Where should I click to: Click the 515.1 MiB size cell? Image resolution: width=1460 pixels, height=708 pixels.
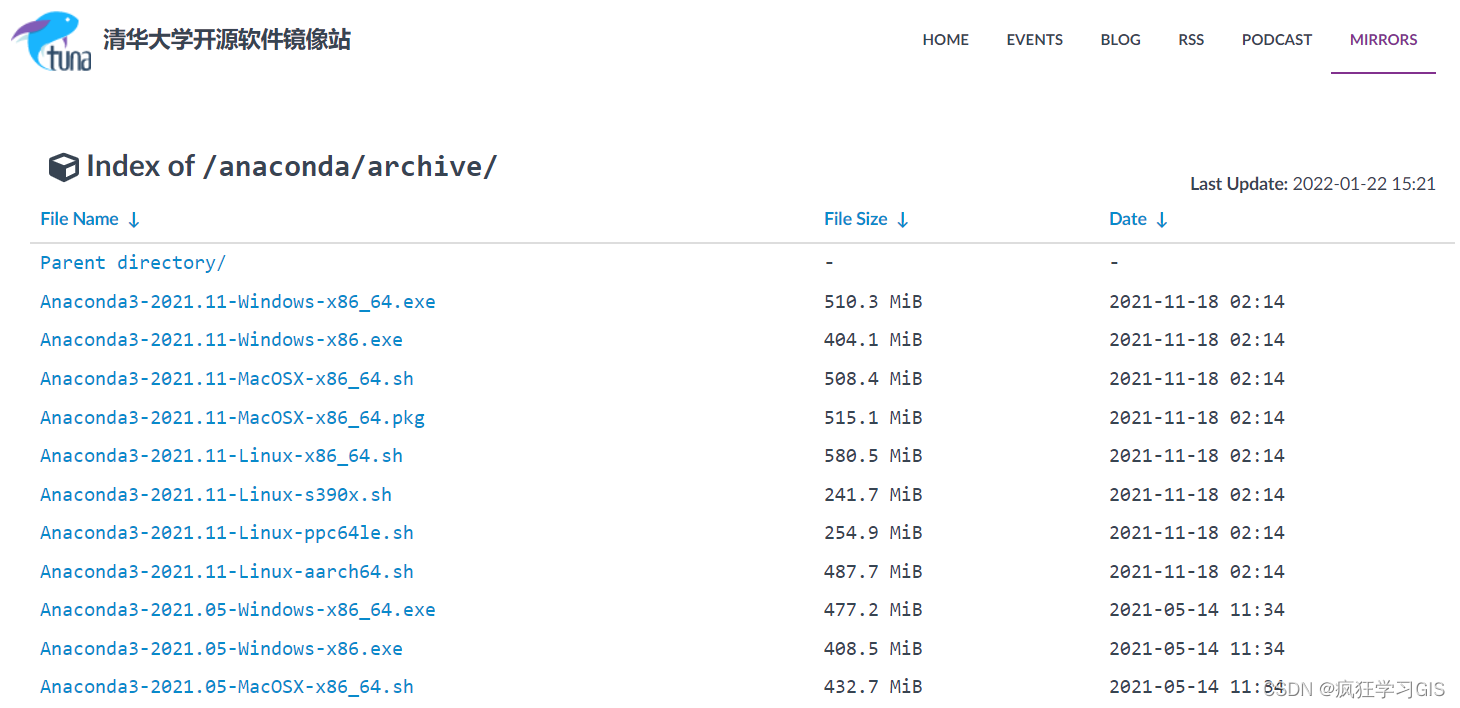coord(873,417)
